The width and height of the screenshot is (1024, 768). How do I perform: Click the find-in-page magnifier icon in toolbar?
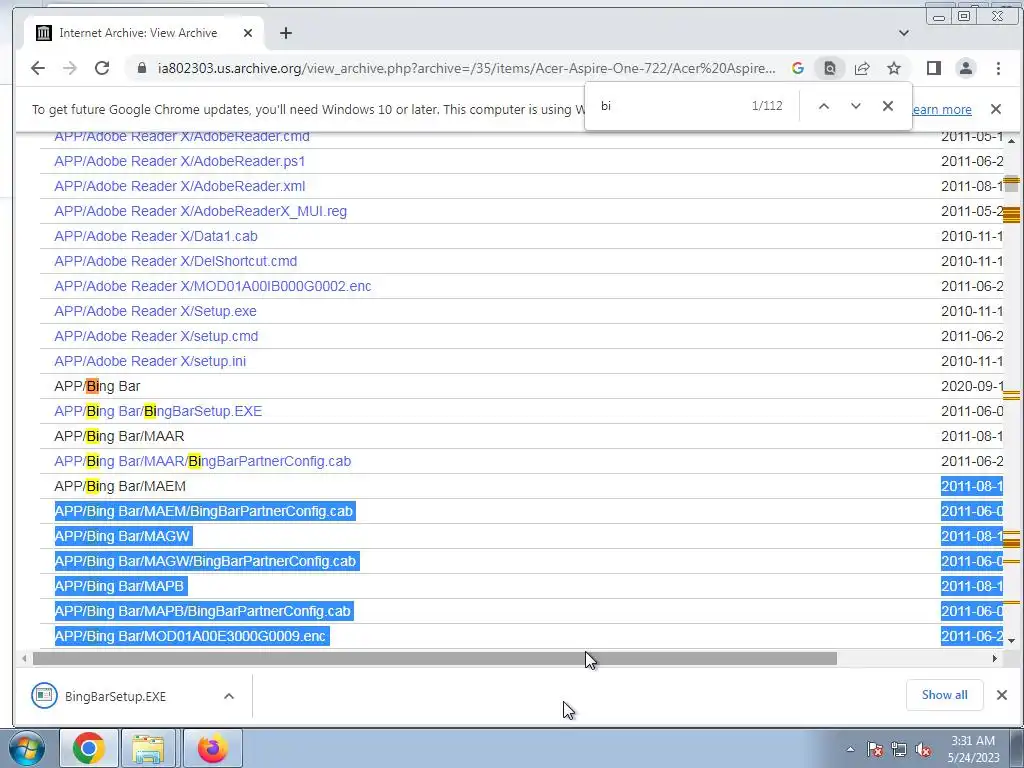pyautogui.click(x=829, y=68)
